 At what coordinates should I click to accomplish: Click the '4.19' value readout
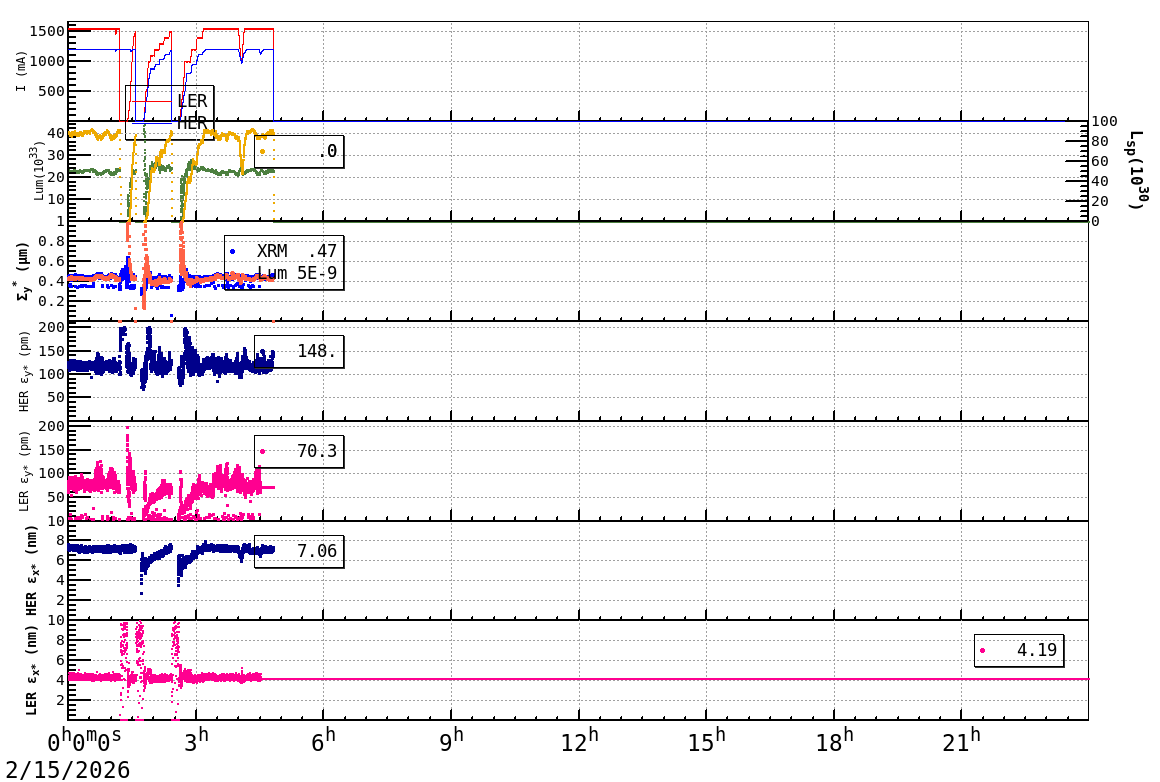1036,650
